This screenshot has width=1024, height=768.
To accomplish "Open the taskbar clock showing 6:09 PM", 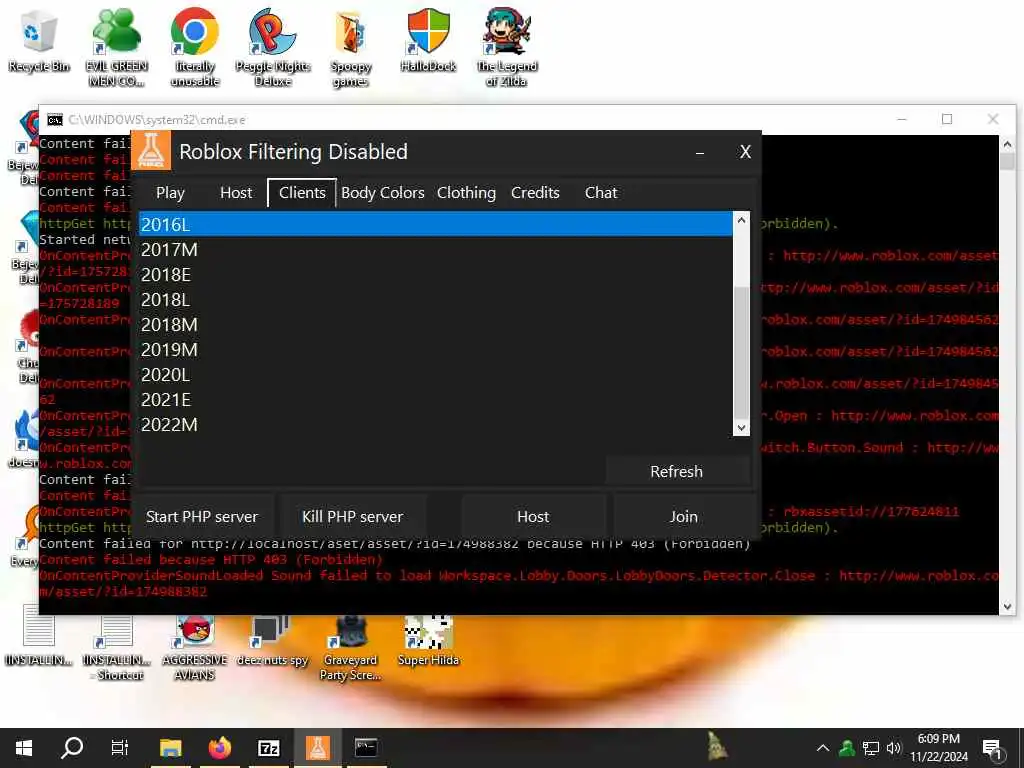I will [x=938, y=748].
